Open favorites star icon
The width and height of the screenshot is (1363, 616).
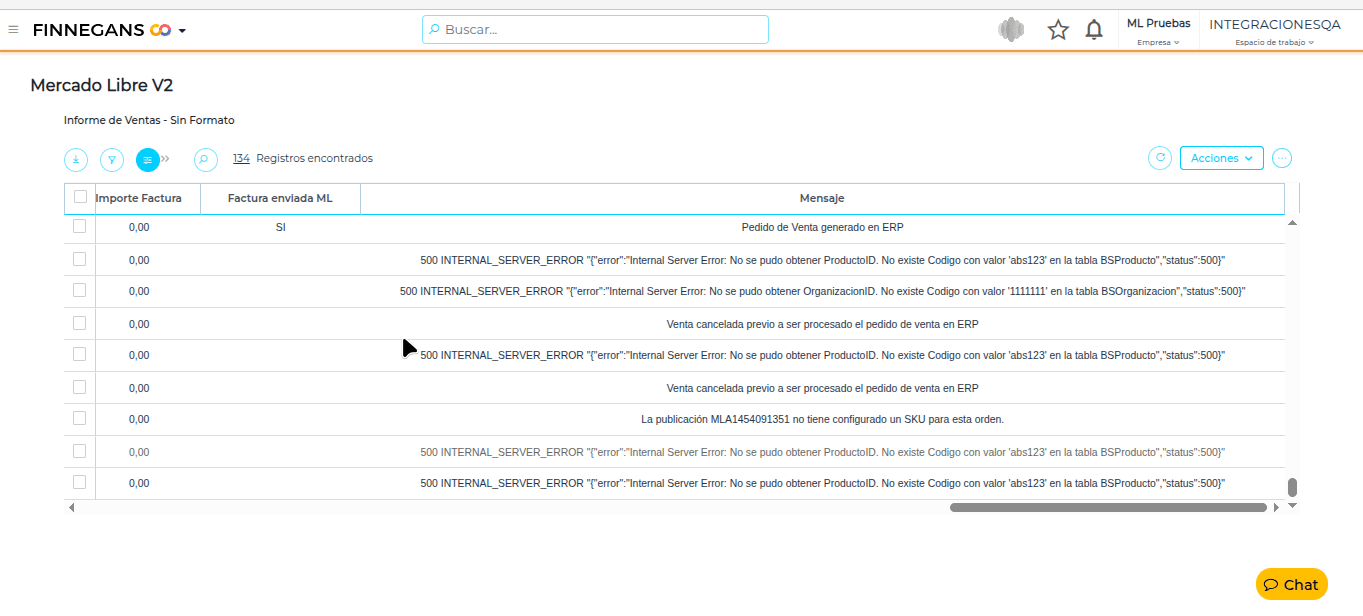click(x=1058, y=30)
